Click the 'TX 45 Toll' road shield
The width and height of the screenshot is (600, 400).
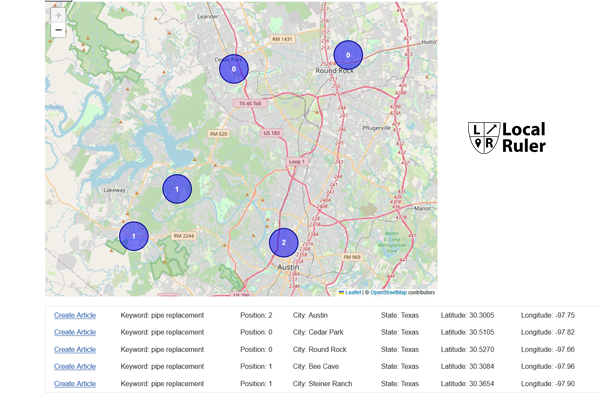click(x=250, y=103)
